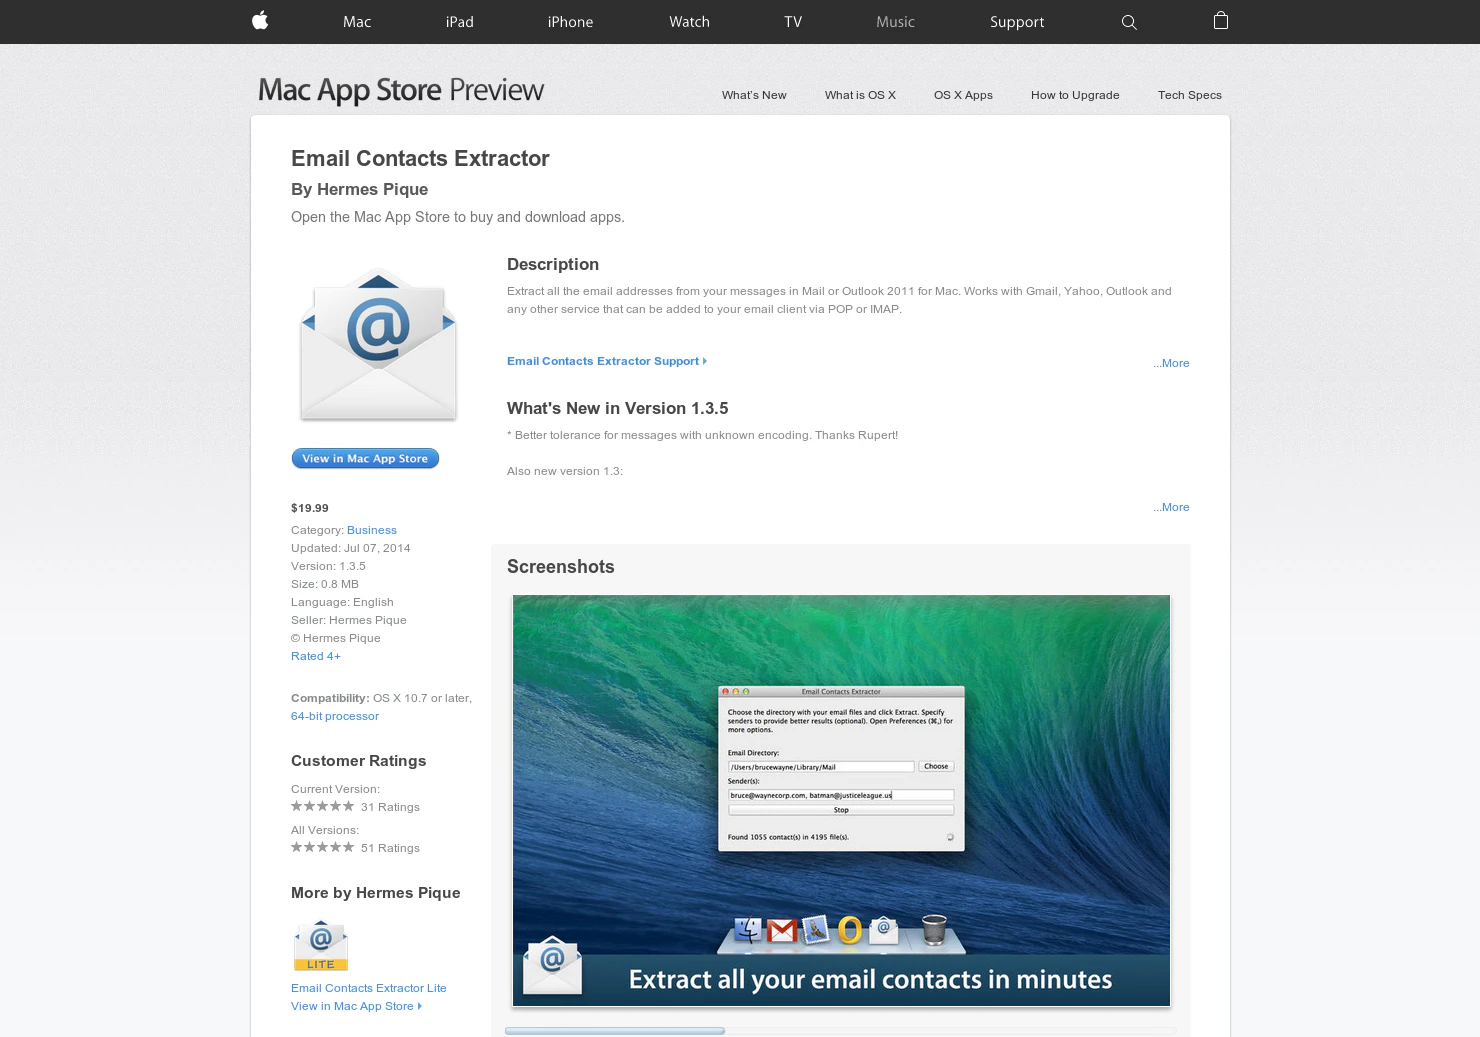Click the app screenshot thumbnail
Viewport: 1480px width, 1037px height.
[841, 800]
